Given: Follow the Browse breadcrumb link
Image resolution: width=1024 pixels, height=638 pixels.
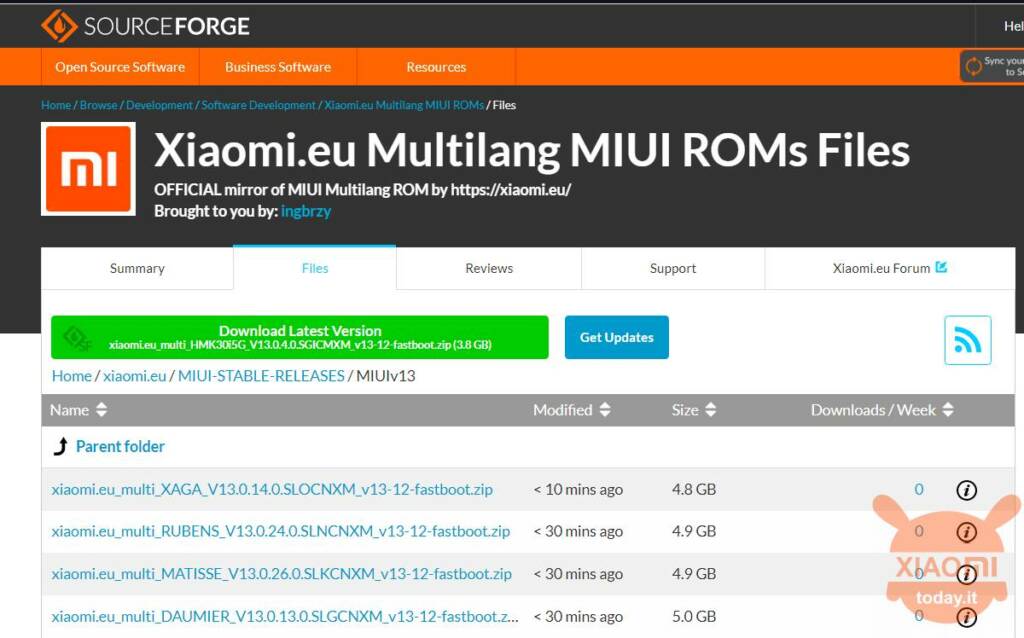Looking at the screenshot, I should (99, 105).
